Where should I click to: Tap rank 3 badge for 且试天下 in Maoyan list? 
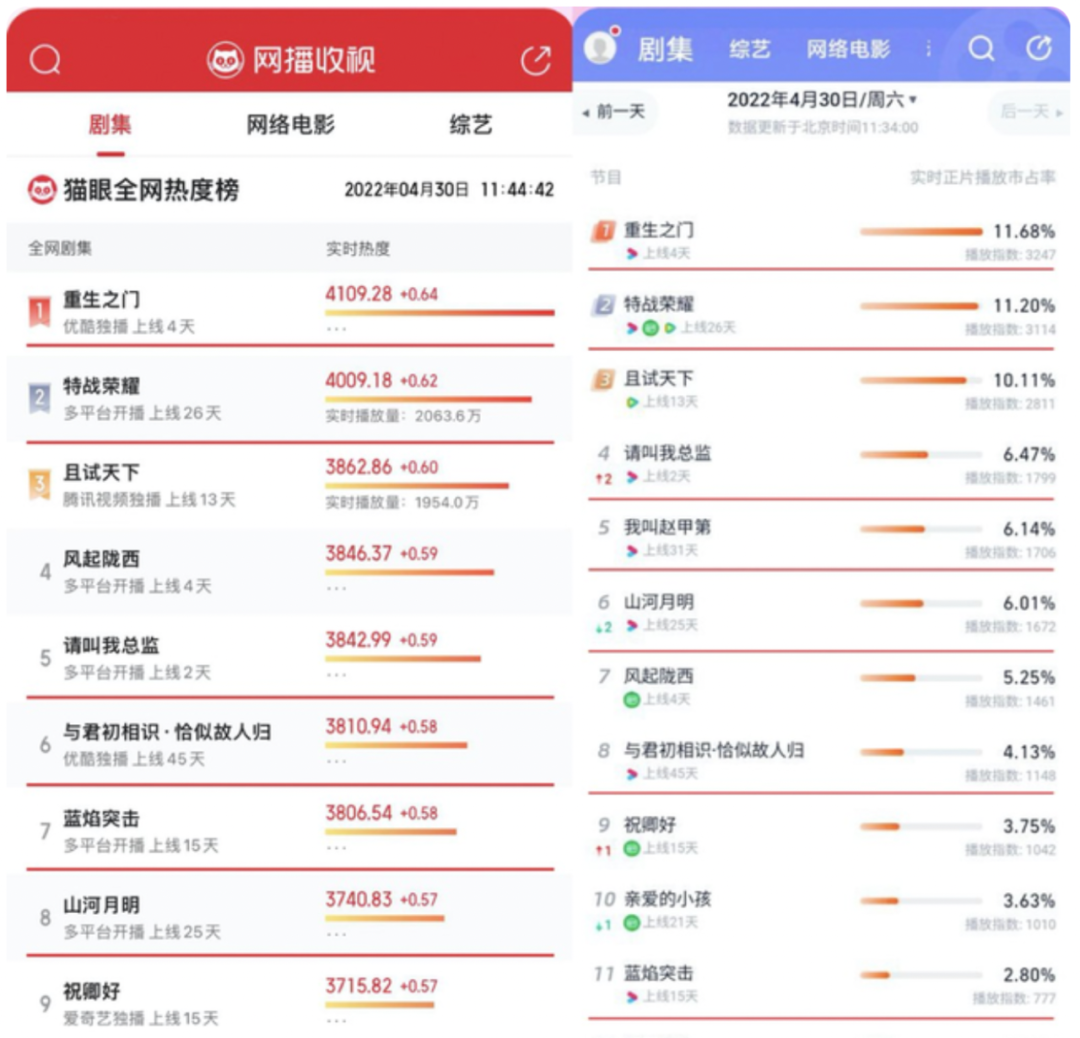pos(39,484)
